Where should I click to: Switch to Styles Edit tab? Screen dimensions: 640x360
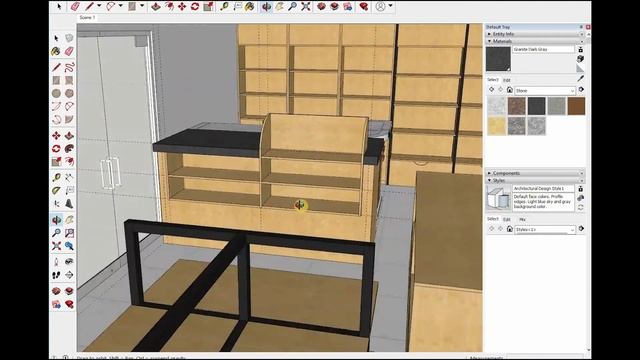(x=507, y=220)
